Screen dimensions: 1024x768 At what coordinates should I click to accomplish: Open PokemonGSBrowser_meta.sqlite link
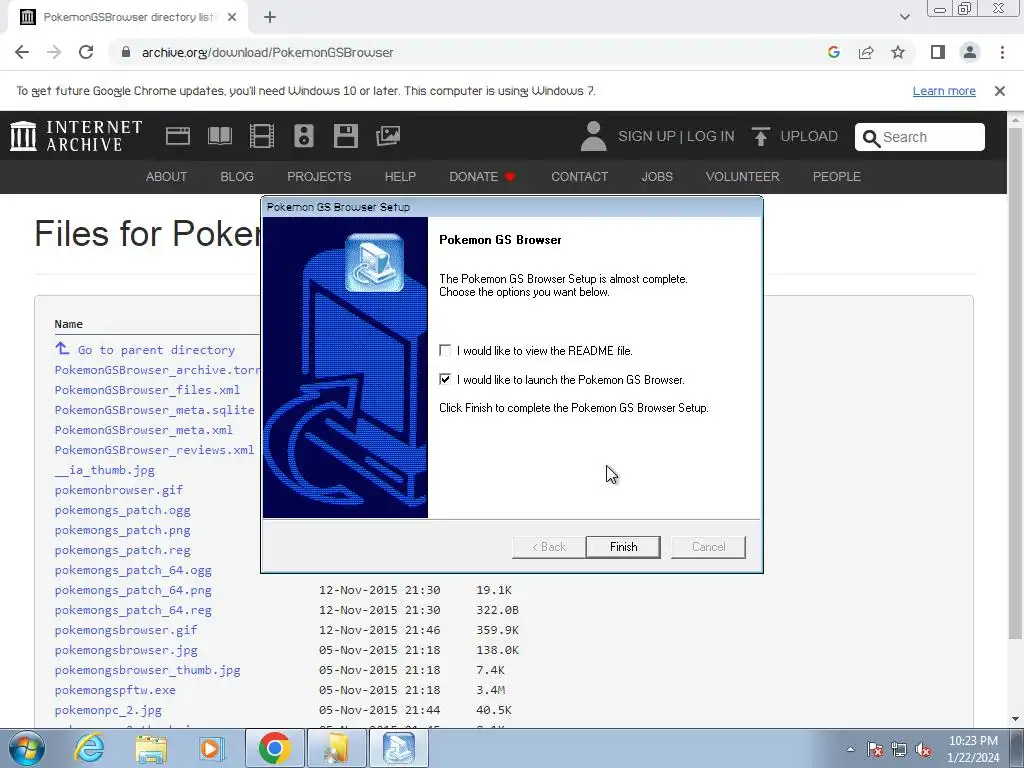154,410
